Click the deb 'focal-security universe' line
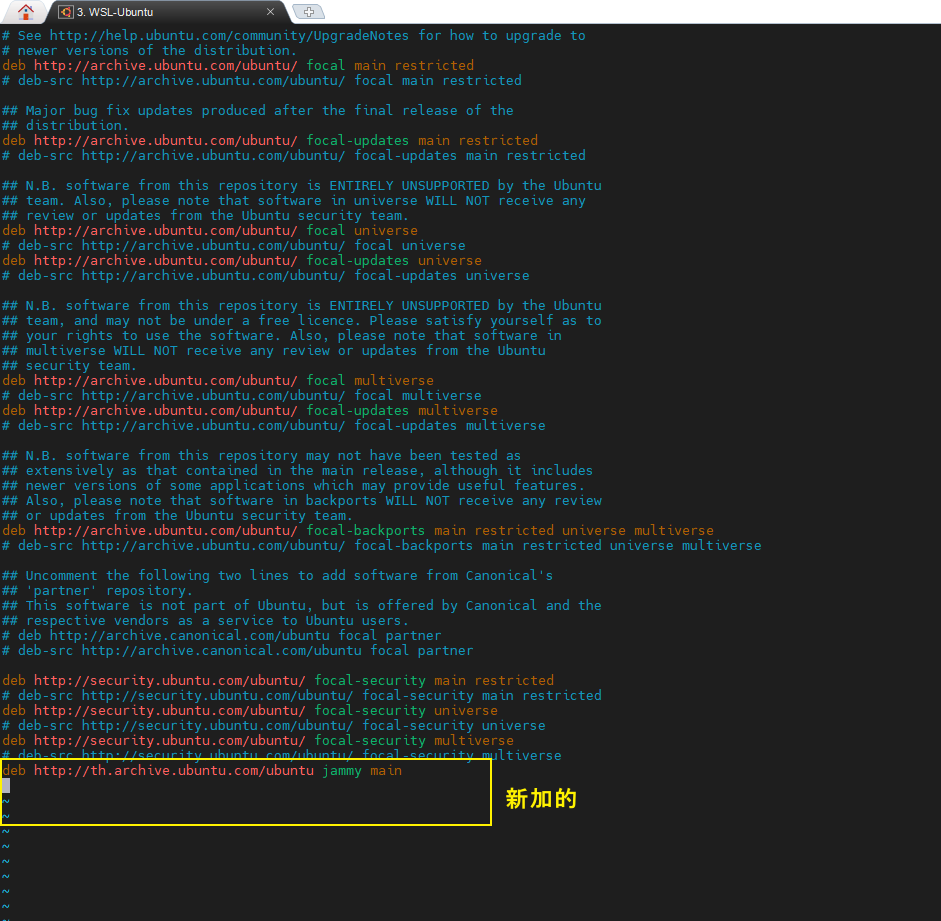This screenshot has width=941, height=921. click(x=250, y=710)
